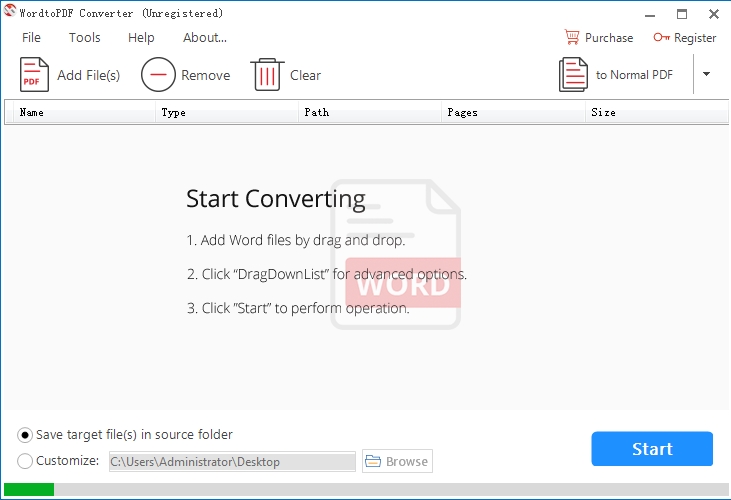The image size is (731, 500).
Task: Click the Add File(s) label
Action: point(89,75)
